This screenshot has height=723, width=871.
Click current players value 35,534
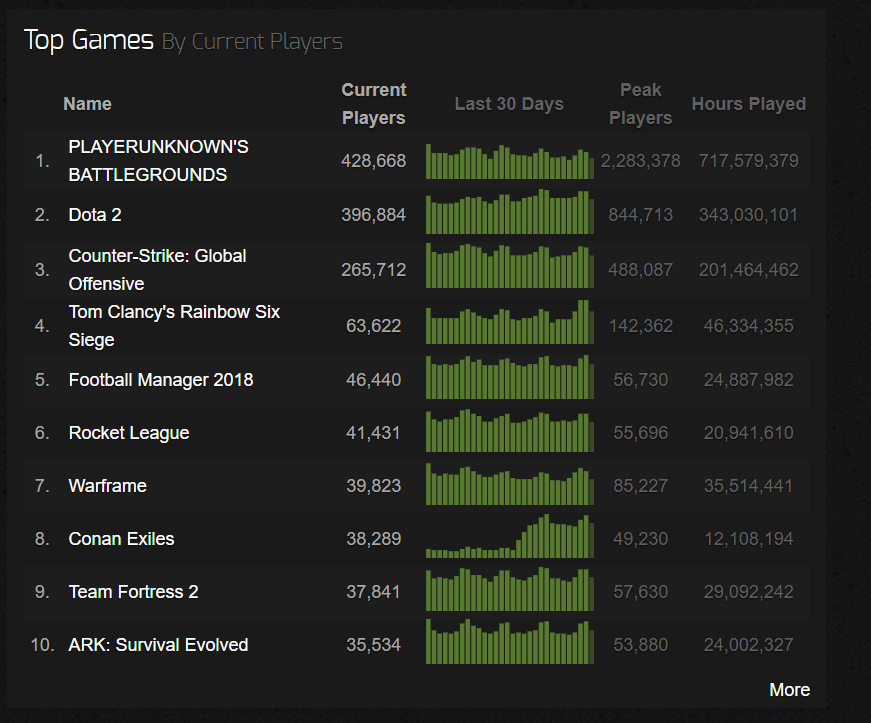click(374, 645)
